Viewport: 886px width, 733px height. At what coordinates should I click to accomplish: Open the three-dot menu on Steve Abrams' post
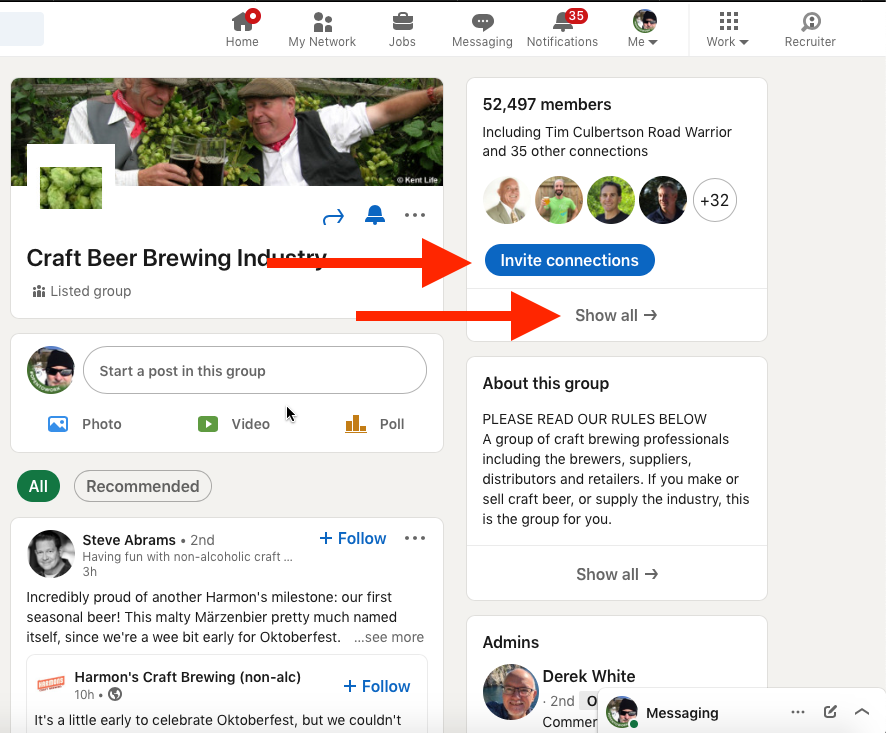pos(415,538)
